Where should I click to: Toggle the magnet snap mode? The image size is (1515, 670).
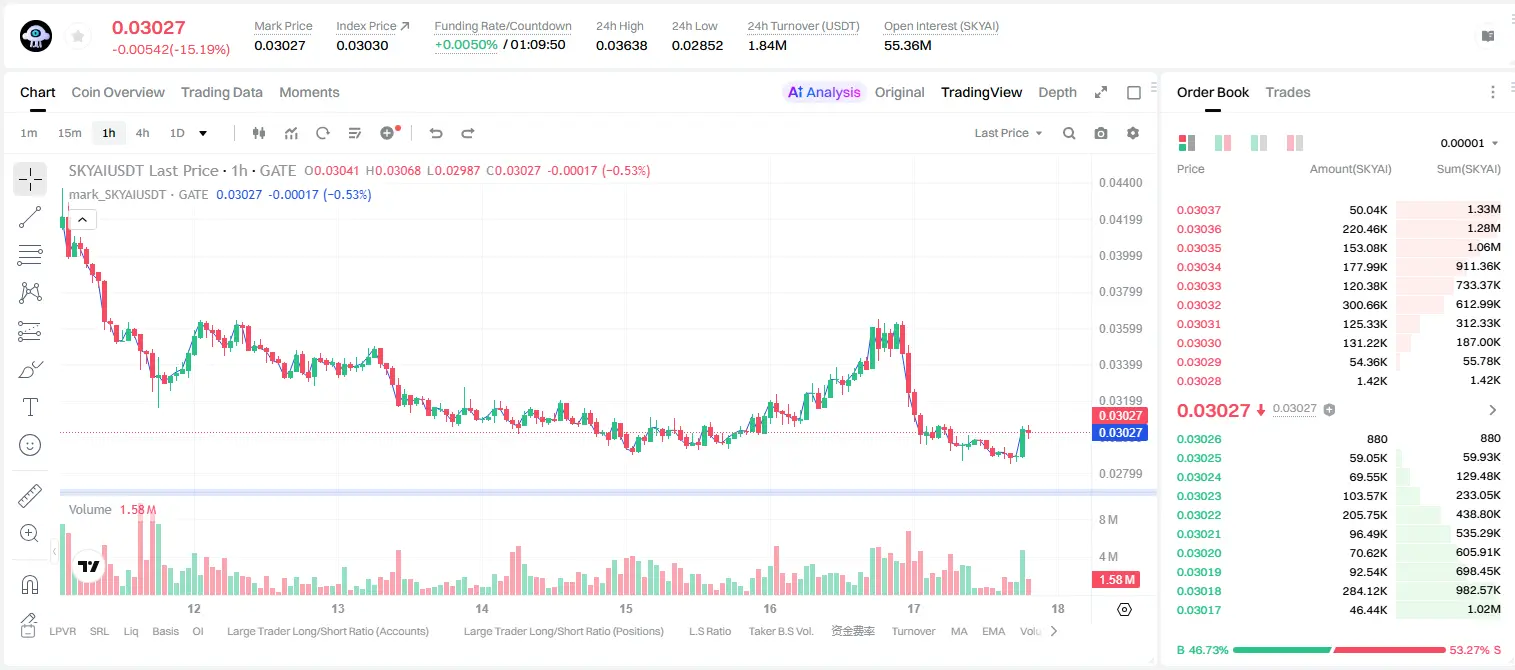point(30,585)
